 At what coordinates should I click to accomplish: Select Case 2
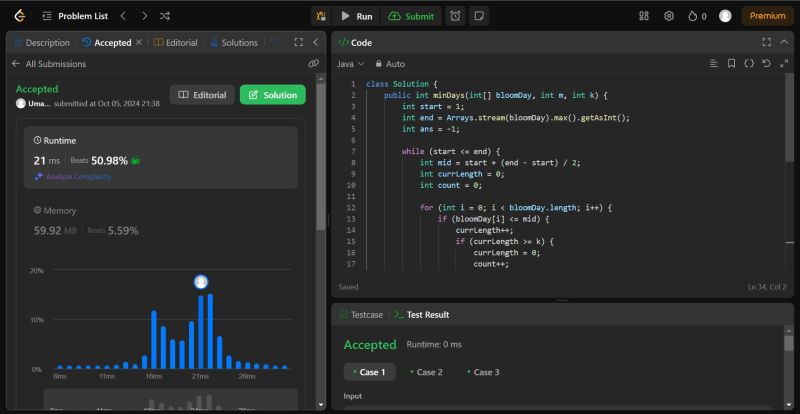(x=427, y=372)
